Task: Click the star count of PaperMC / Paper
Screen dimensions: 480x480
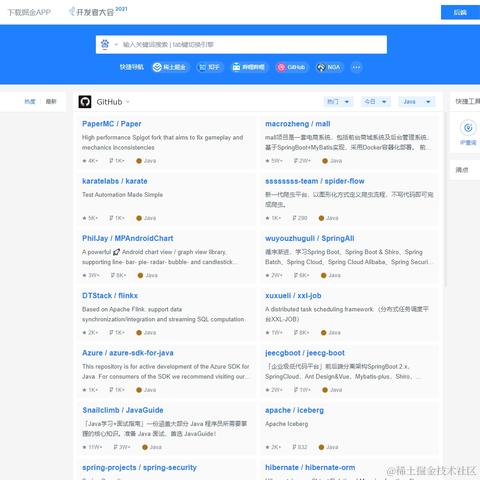Action: (x=90, y=161)
